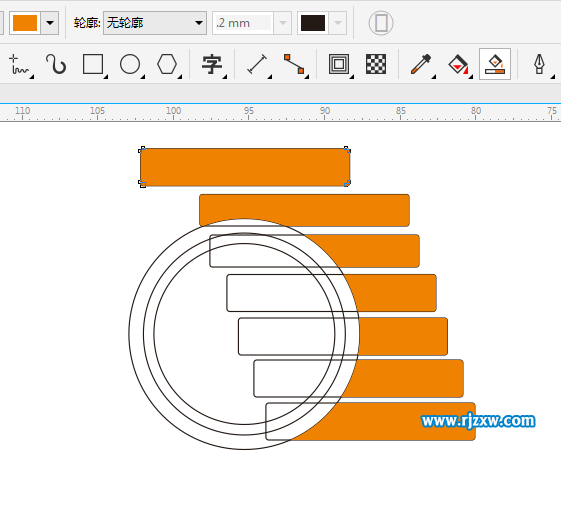Toggle the active Smart Fill tool
The height and width of the screenshot is (508, 561).
tap(495, 64)
